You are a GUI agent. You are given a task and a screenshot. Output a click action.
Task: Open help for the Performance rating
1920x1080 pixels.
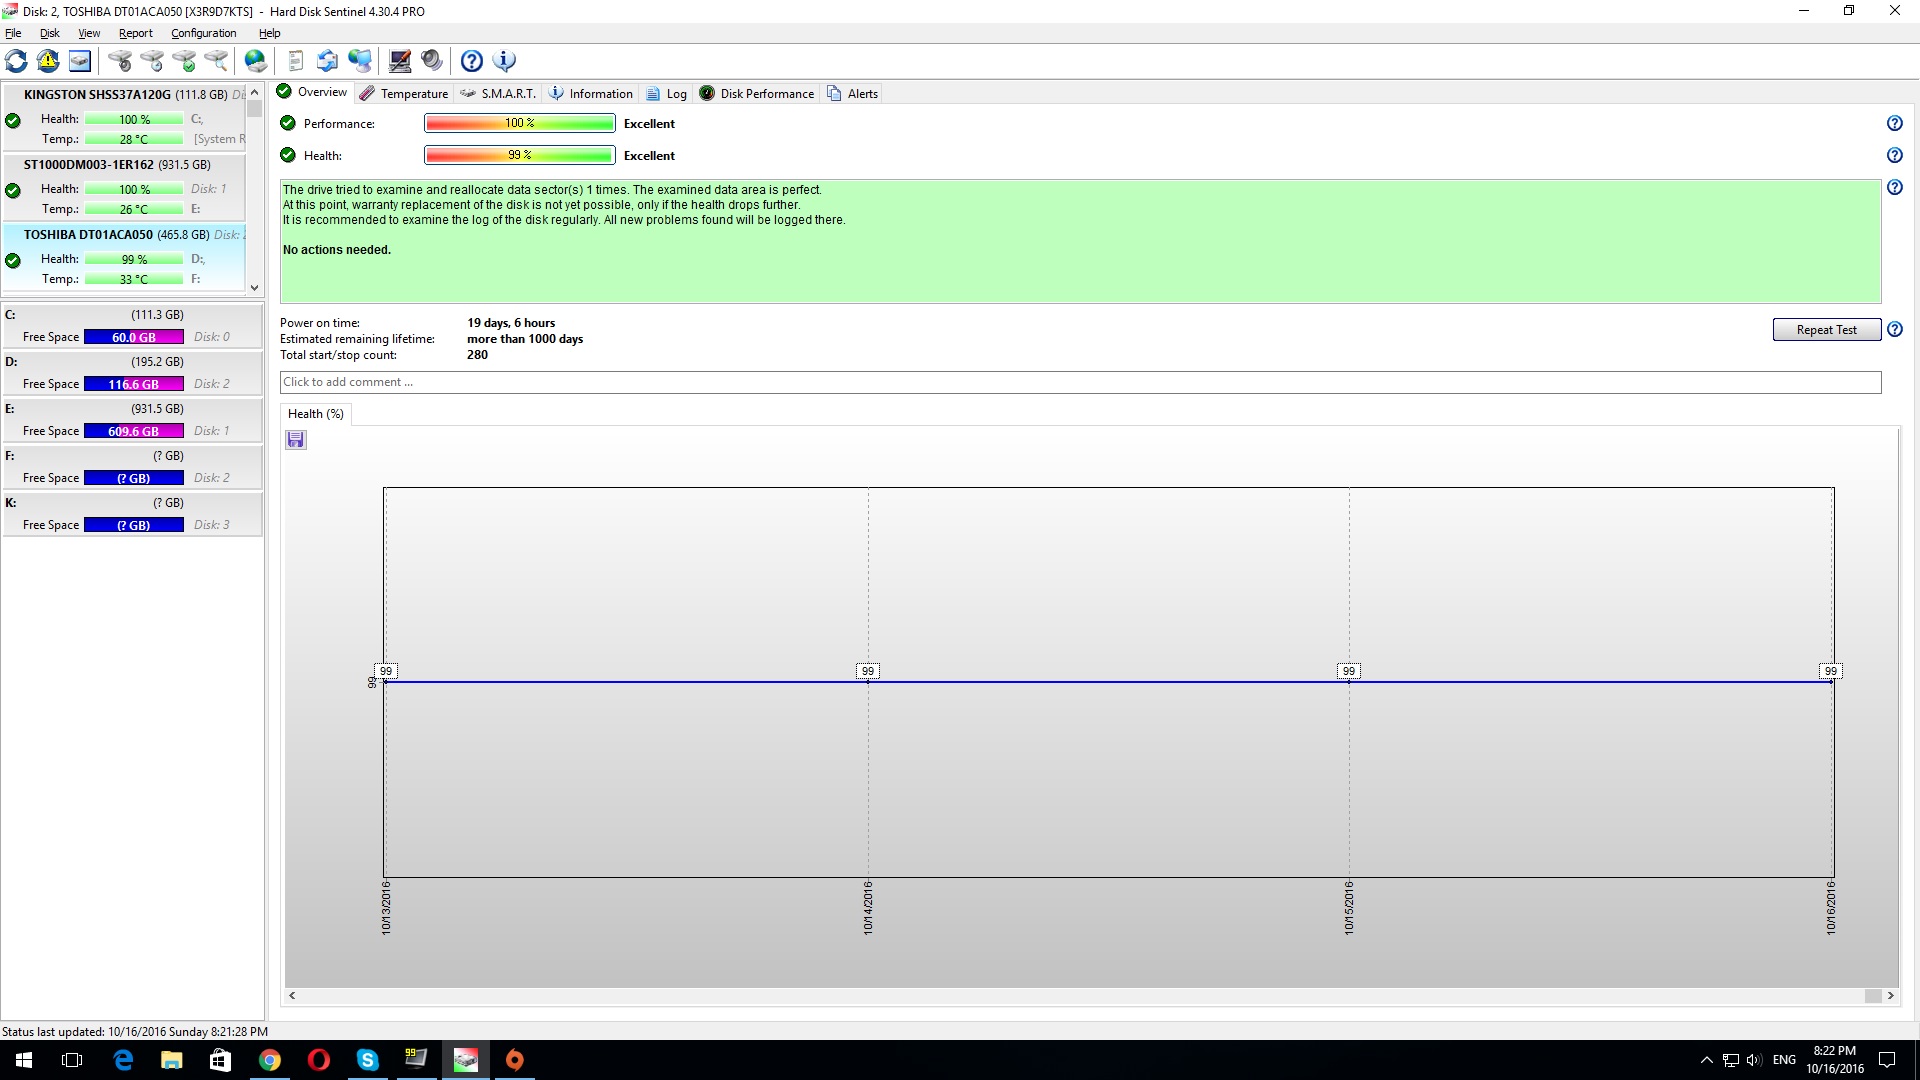pos(1894,123)
